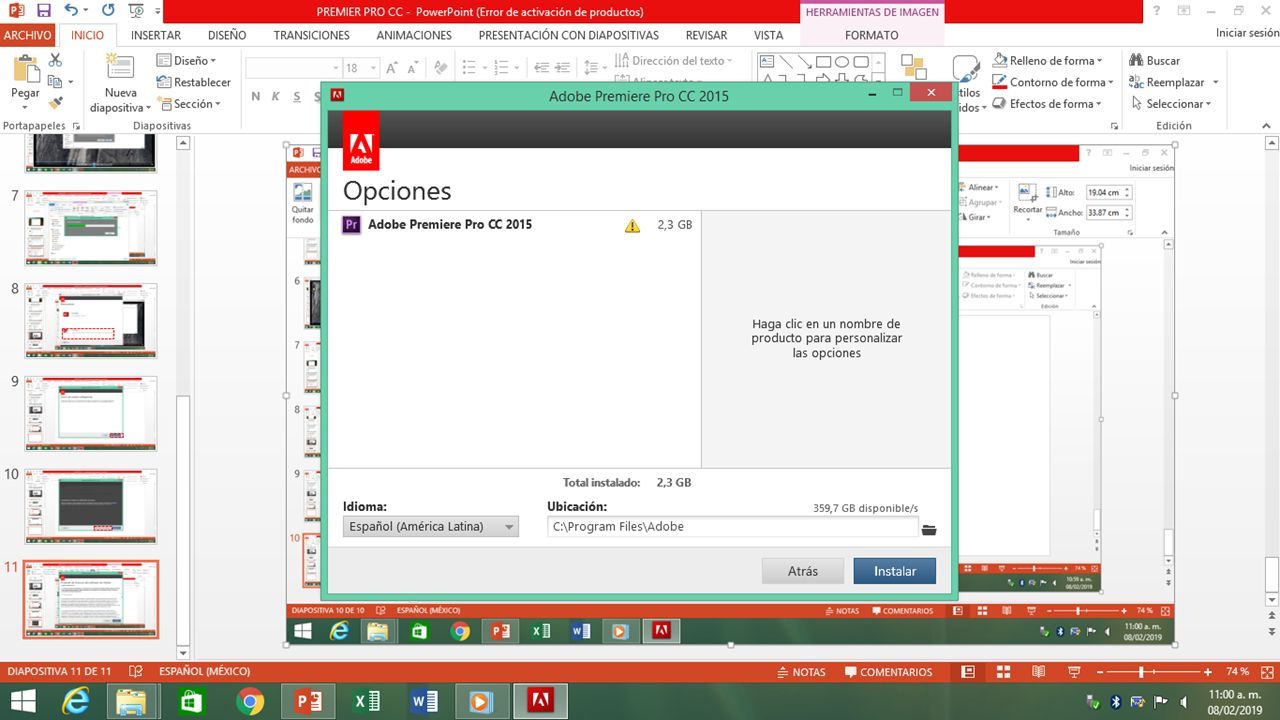
Task: Select Adobe Premiere Pro CC 2015 product row
Action: [515, 225]
